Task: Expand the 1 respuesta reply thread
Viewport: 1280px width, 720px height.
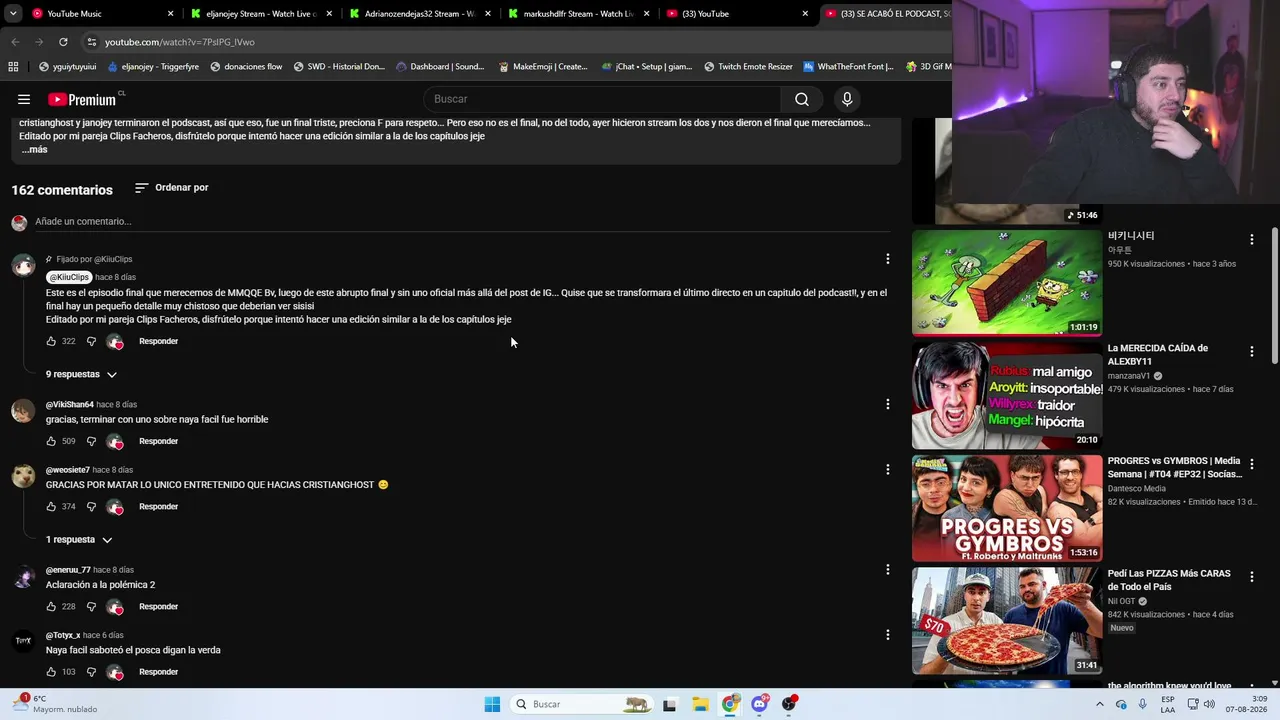Action: click(79, 539)
